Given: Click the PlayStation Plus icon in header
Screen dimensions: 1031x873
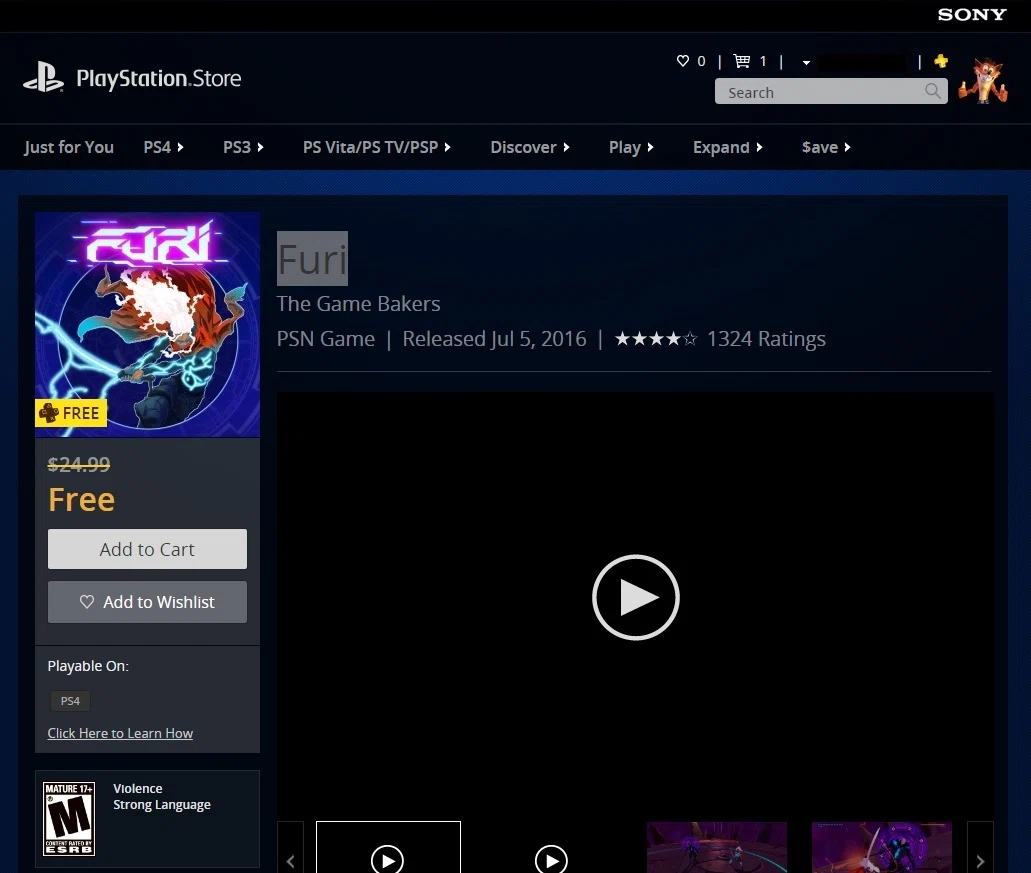Looking at the screenshot, I should click(x=941, y=61).
